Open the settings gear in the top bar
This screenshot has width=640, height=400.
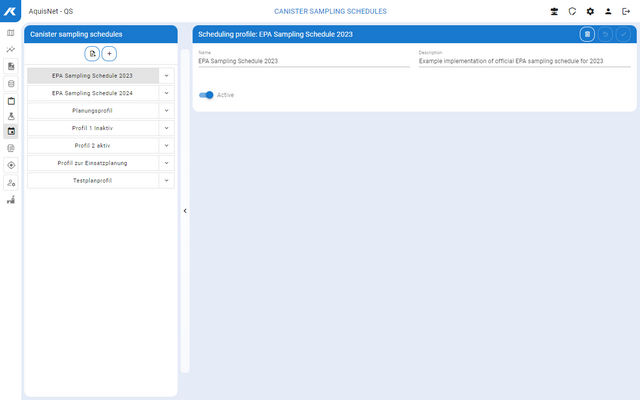click(x=590, y=11)
